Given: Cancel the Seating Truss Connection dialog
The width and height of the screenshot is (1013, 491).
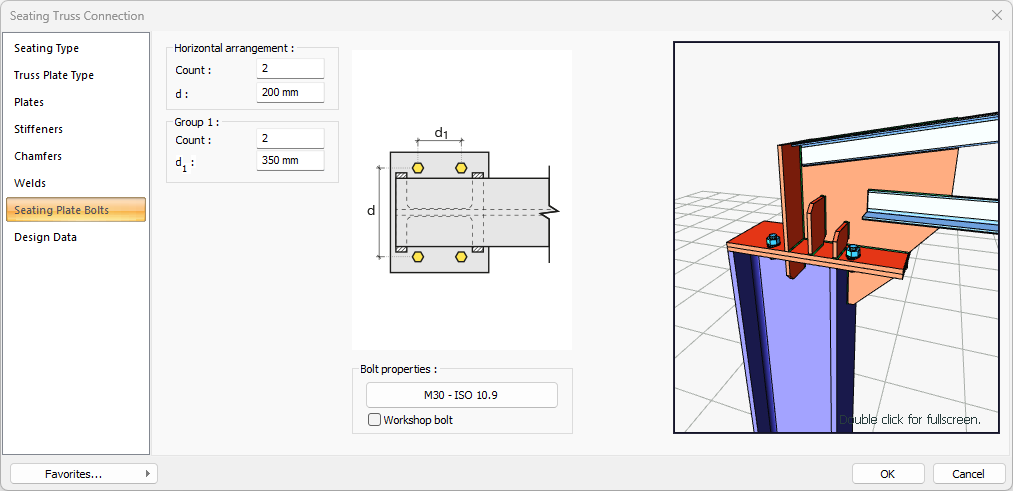Looking at the screenshot, I should click(968, 474).
